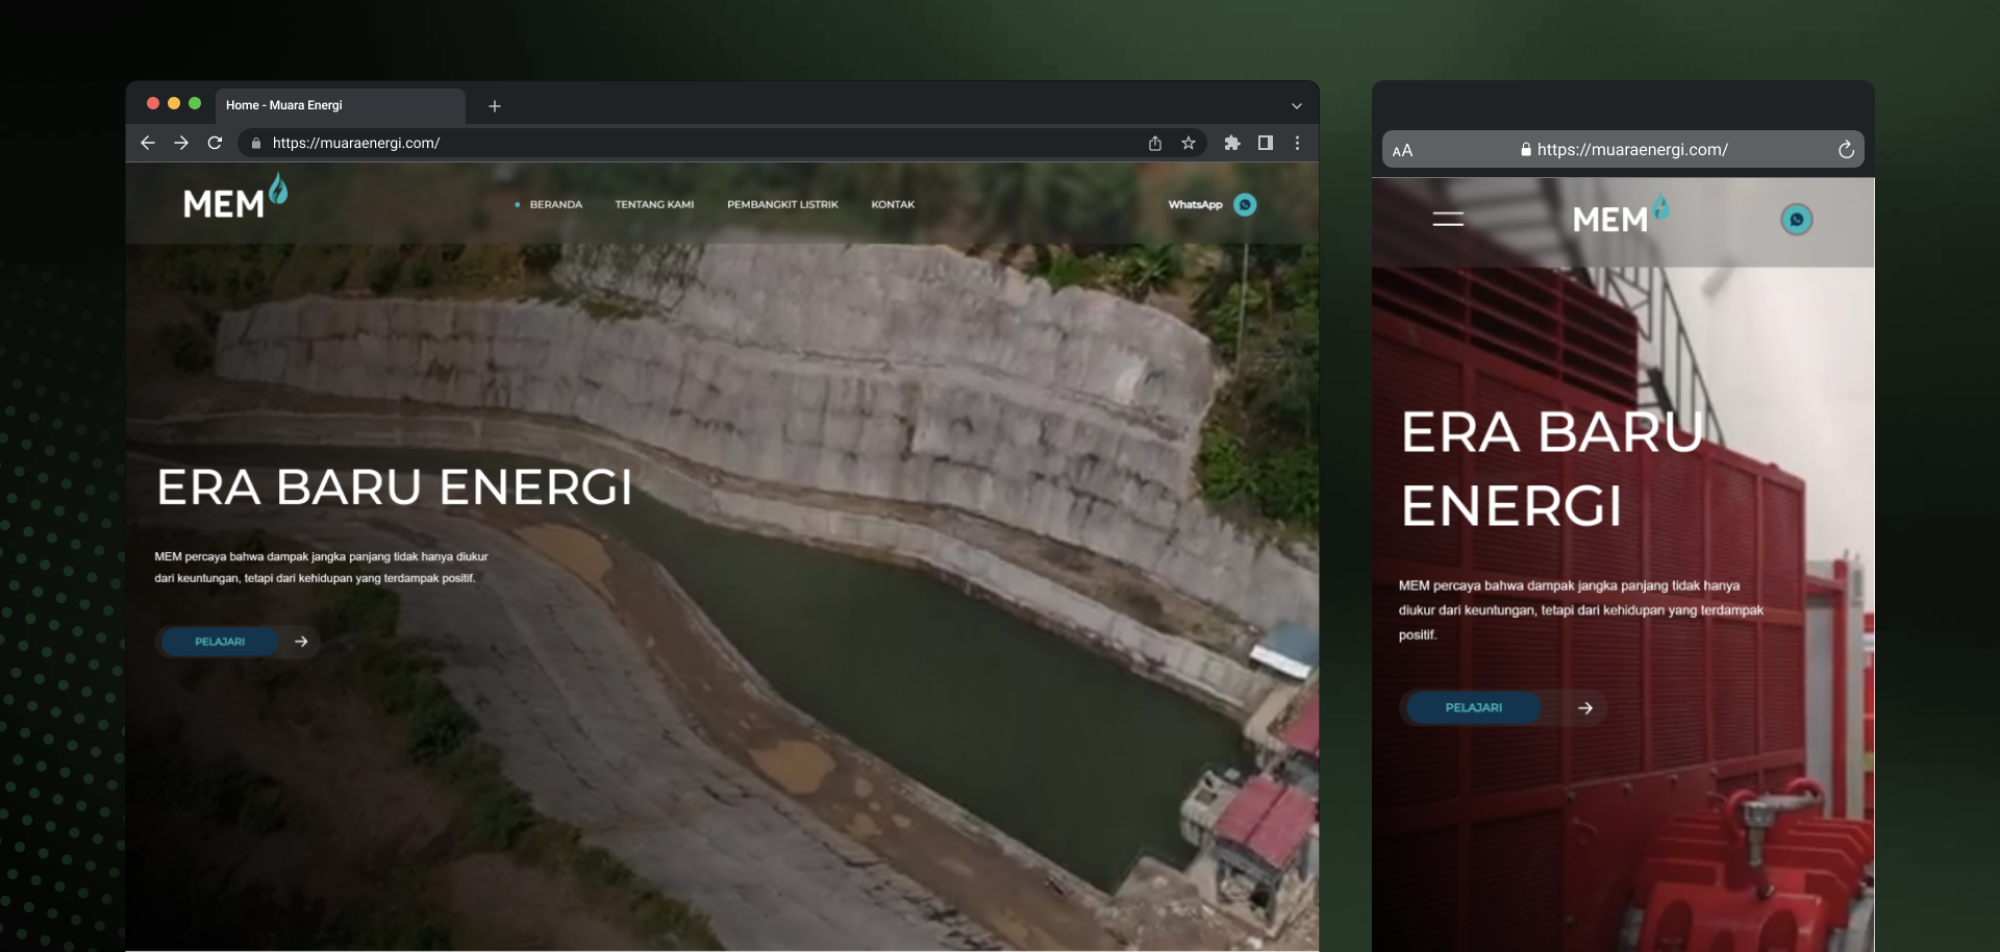
Task: Toggle the bookmark star for this page
Action: coord(1190,143)
